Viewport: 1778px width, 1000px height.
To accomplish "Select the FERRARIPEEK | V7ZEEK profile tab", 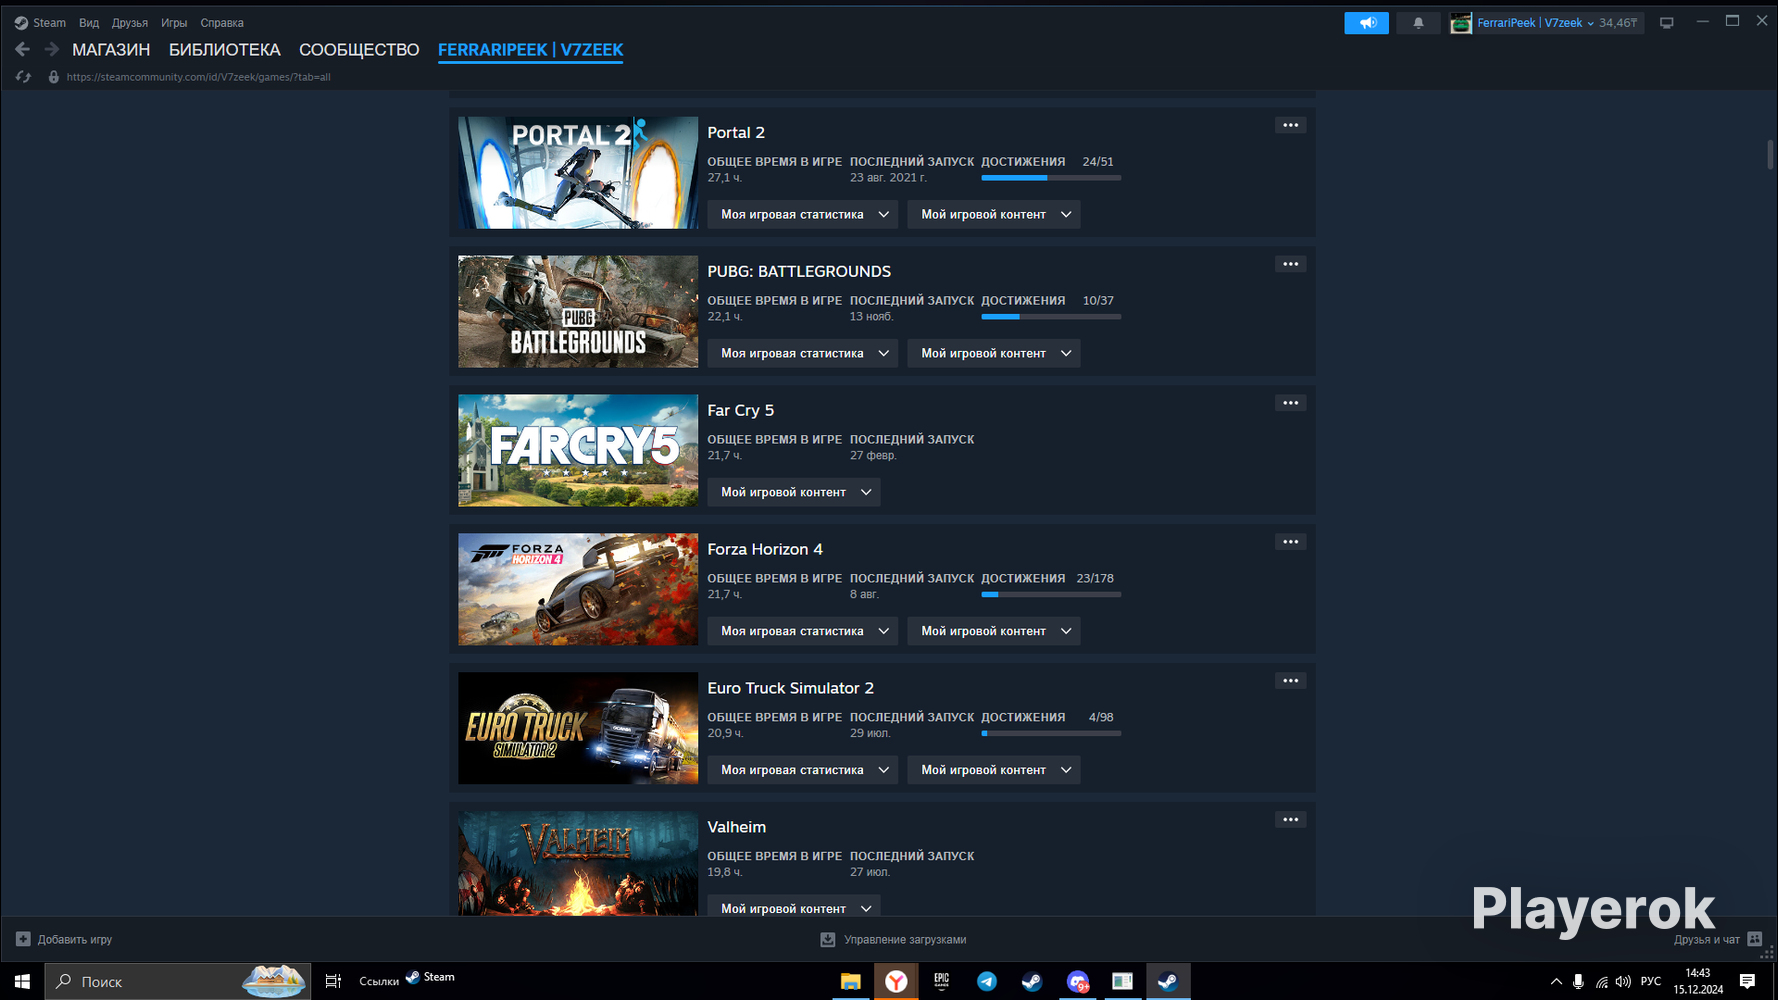I will (x=531, y=50).
